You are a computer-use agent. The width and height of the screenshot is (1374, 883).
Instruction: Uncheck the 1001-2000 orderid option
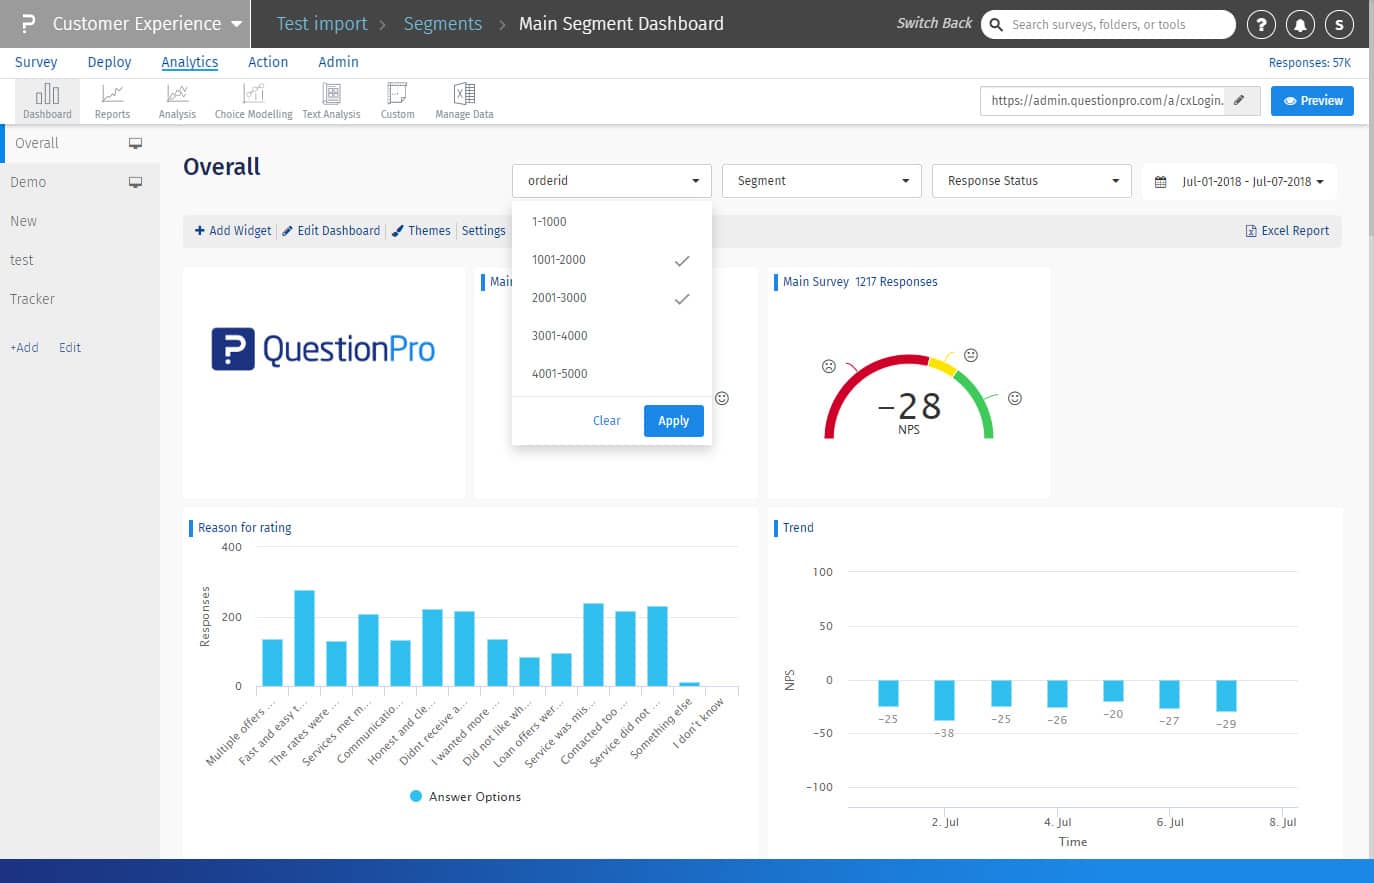point(611,260)
